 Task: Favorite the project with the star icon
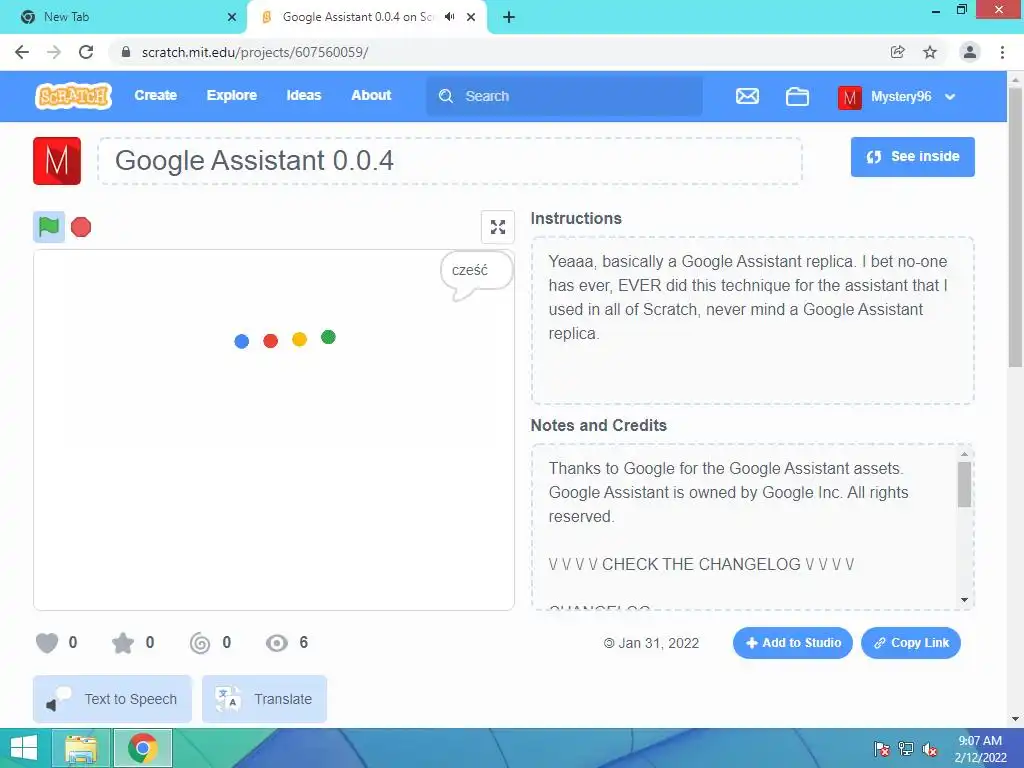pyautogui.click(x=123, y=643)
